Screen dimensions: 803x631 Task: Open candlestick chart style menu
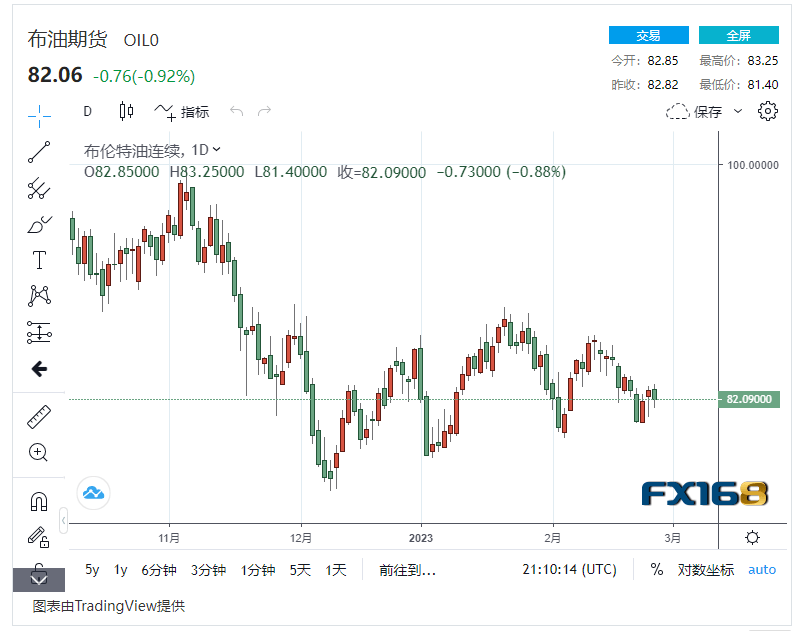coord(126,112)
